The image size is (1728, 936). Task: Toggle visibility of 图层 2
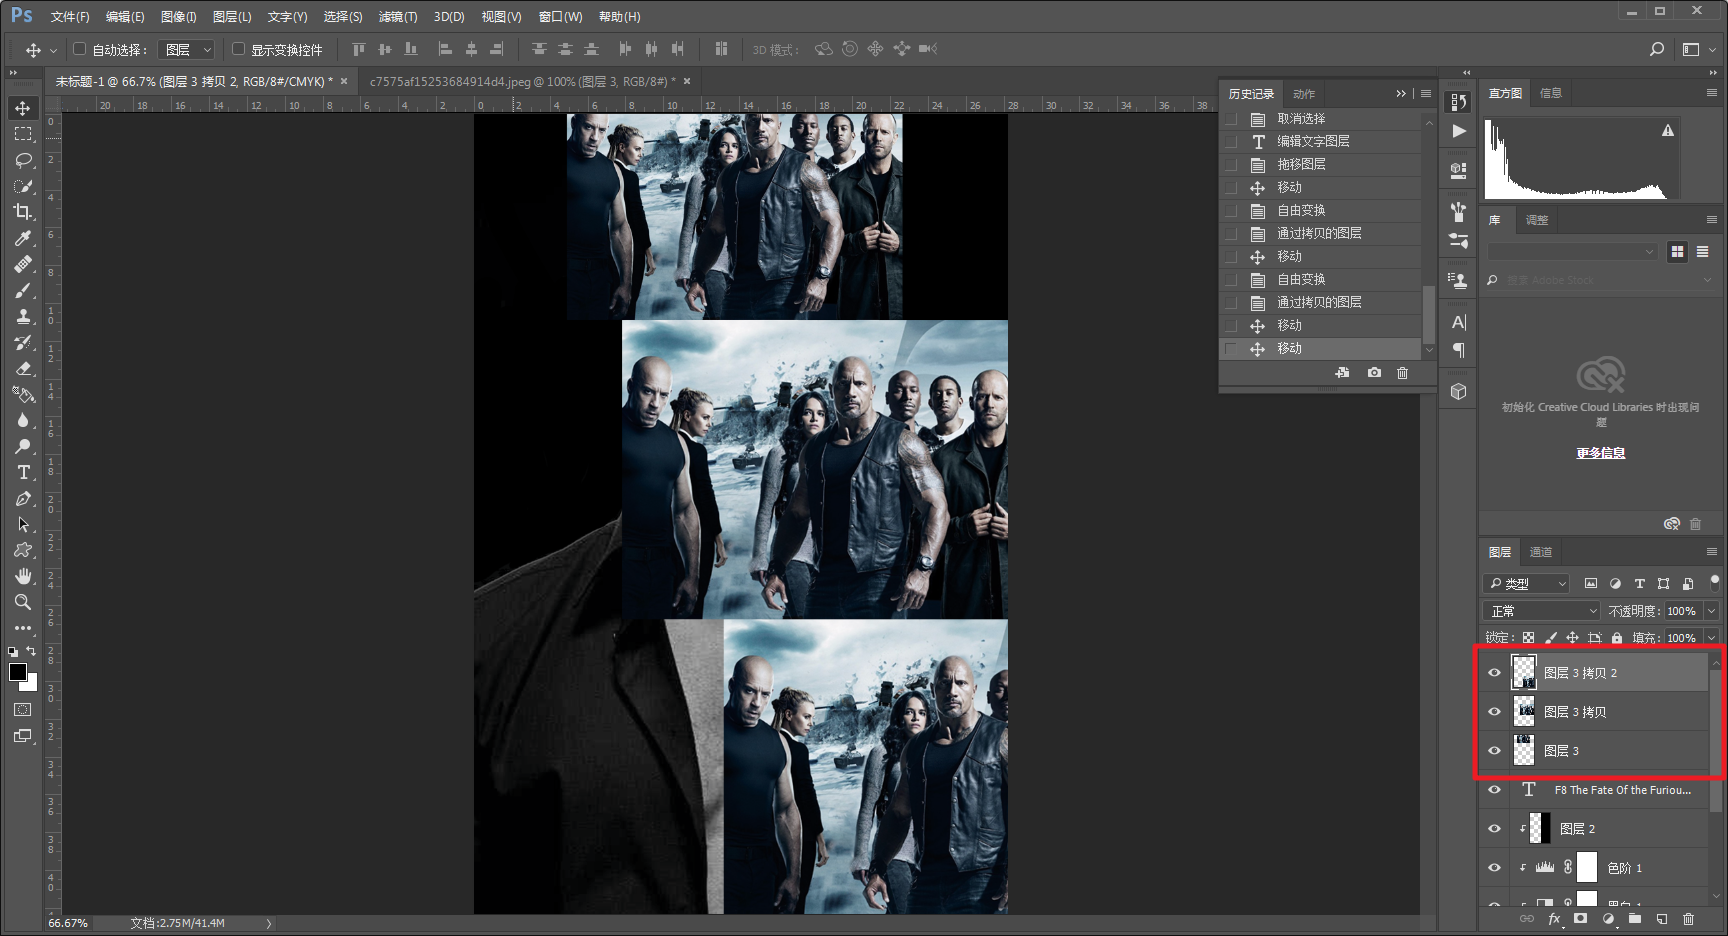click(x=1495, y=829)
